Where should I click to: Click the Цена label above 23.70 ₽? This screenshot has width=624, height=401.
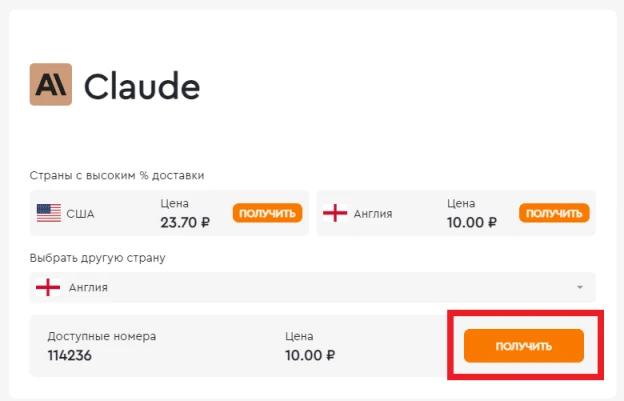click(174, 203)
